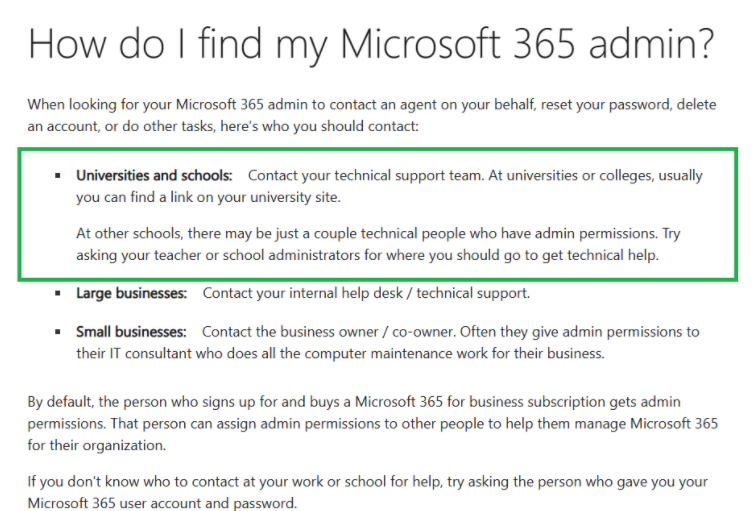Screen dimensions: 756x511
Task: Click 'Contact the business owner / co-owner' text
Action: tap(328, 332)
